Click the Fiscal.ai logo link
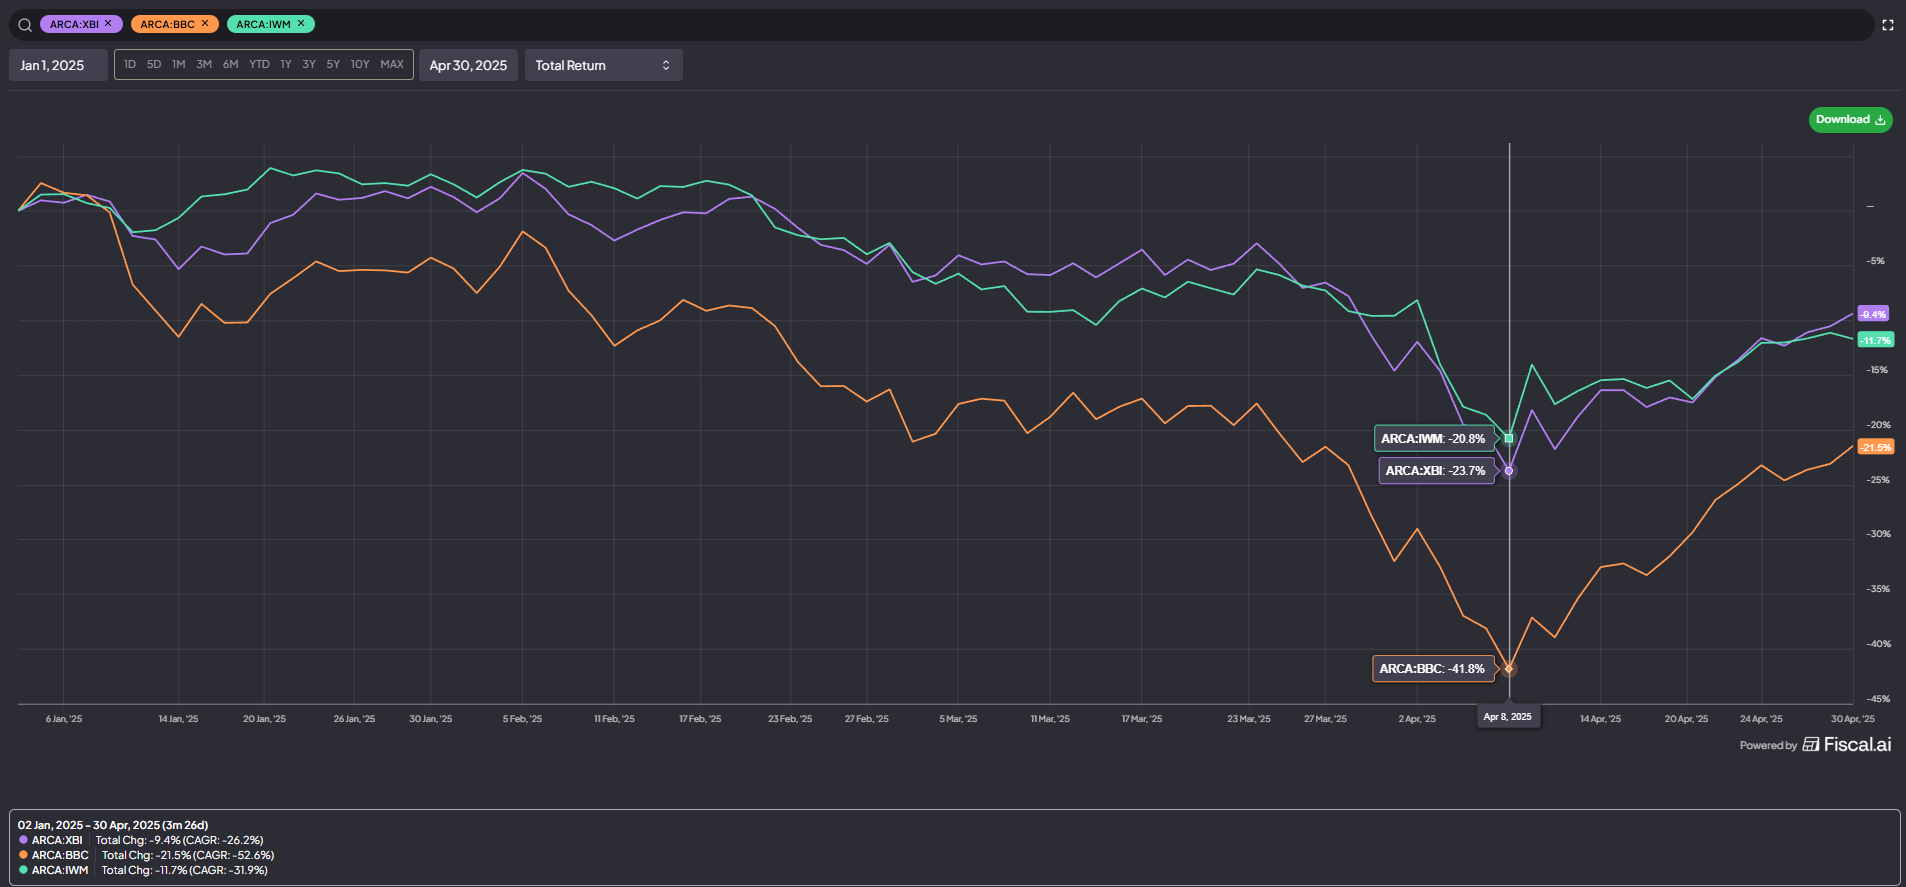This screenshot has width=1906, height=887. [x=1846, y=744]
